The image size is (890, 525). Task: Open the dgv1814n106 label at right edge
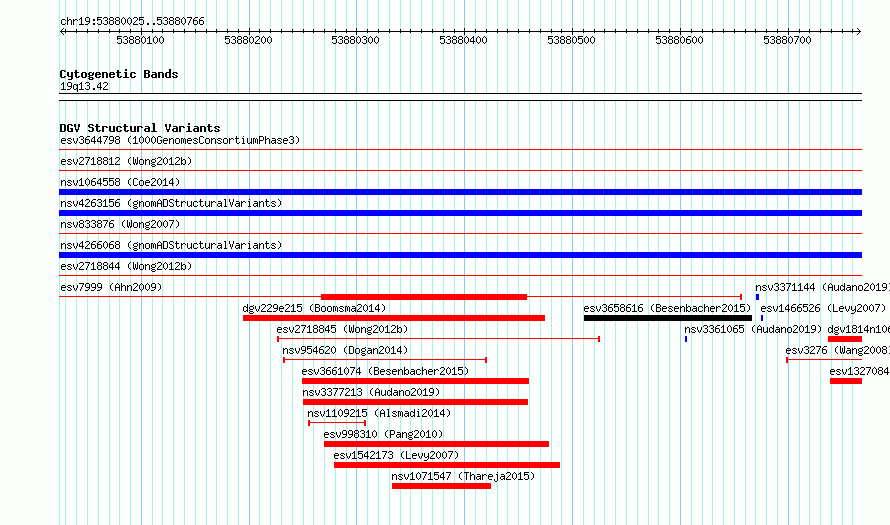(x=858, y=329)
